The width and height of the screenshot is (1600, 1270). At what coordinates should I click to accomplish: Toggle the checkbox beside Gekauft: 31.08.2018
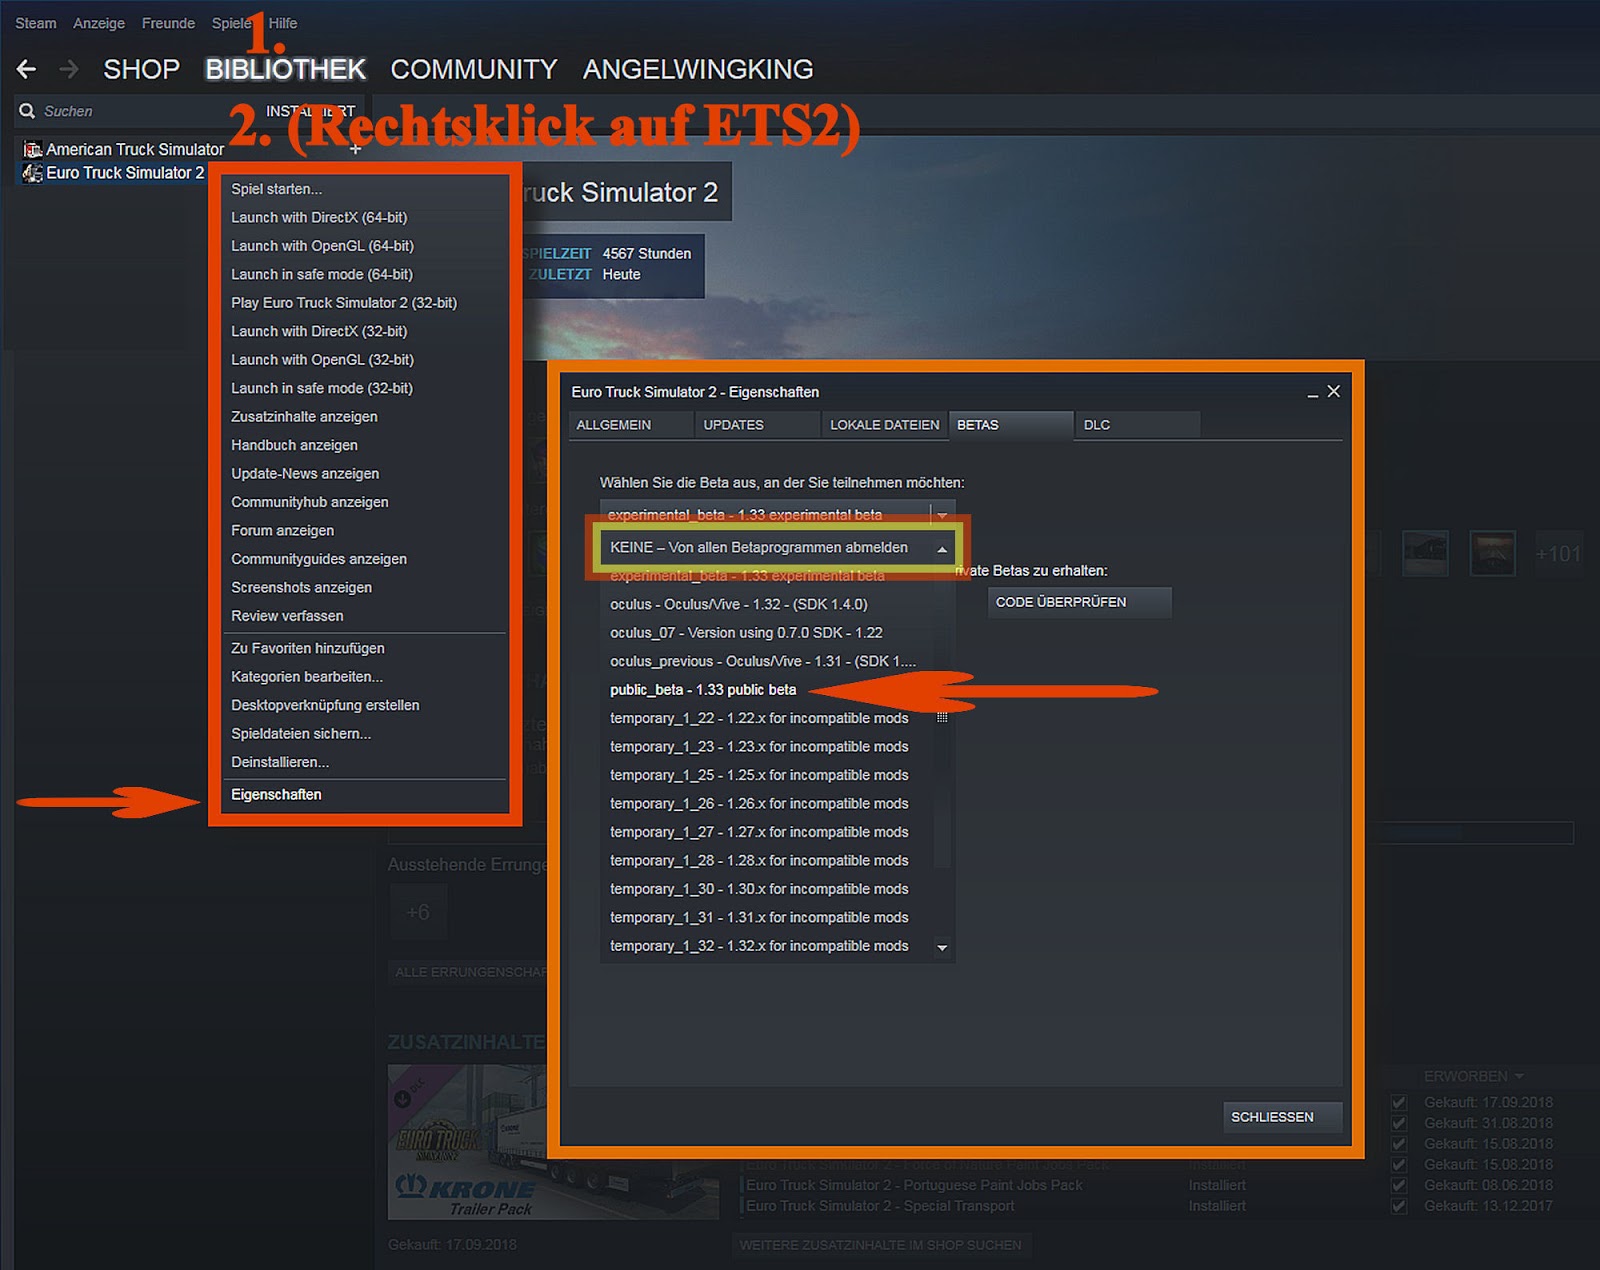[1399, 1123]
